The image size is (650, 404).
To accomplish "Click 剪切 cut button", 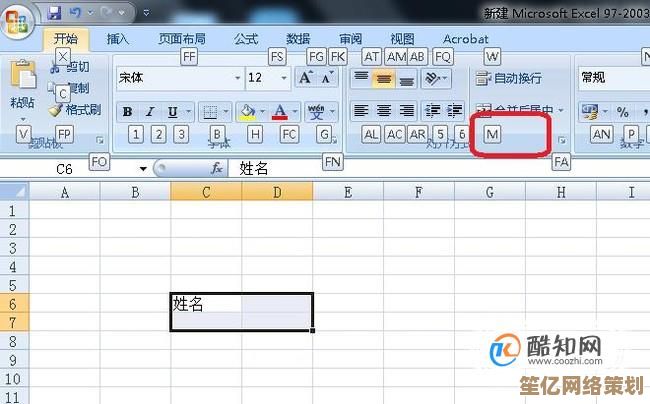I will point(70,67).
